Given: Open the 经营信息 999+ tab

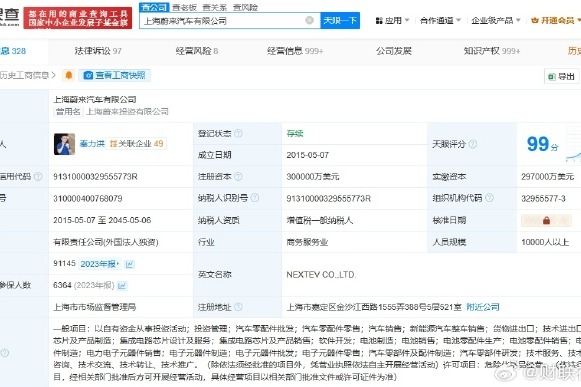Looking at the screenshot, I should coord(295,51).
